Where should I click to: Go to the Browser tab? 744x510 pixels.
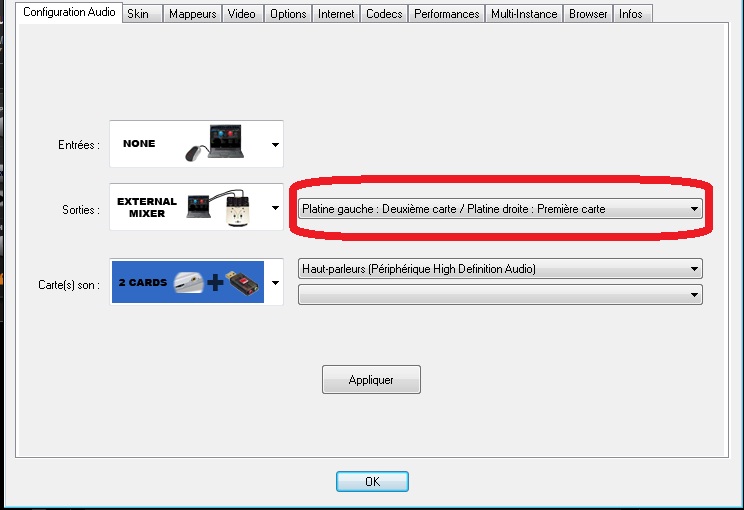pyautogui.click(x=588, y=14)
